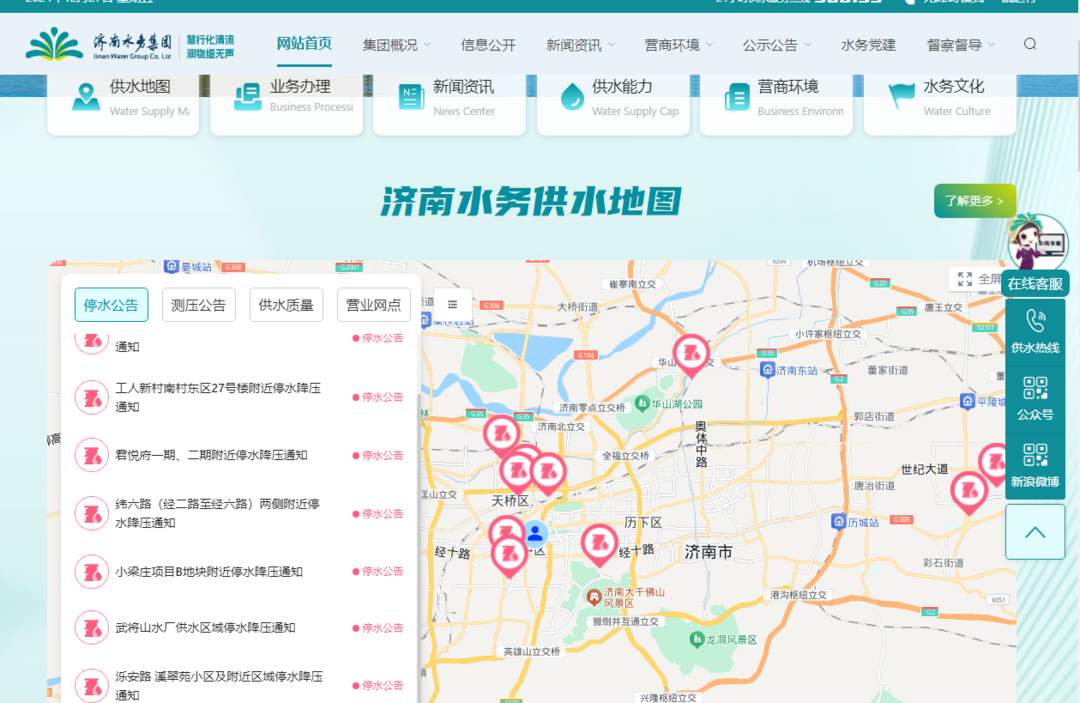Switch filter to 测压公告 announcements
1080x703 pixels.
click(x=198, y=305)
